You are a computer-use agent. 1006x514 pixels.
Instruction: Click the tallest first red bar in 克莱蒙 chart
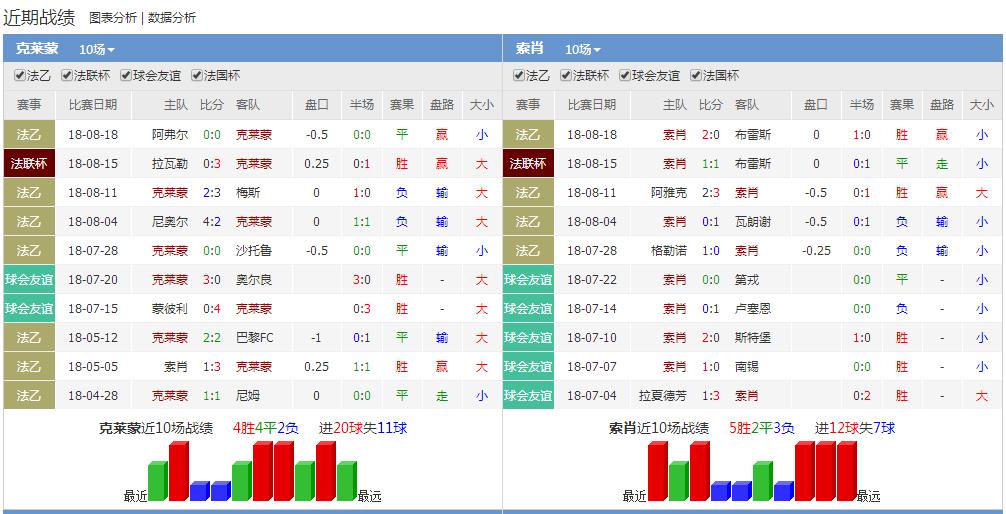coord(178,471)
